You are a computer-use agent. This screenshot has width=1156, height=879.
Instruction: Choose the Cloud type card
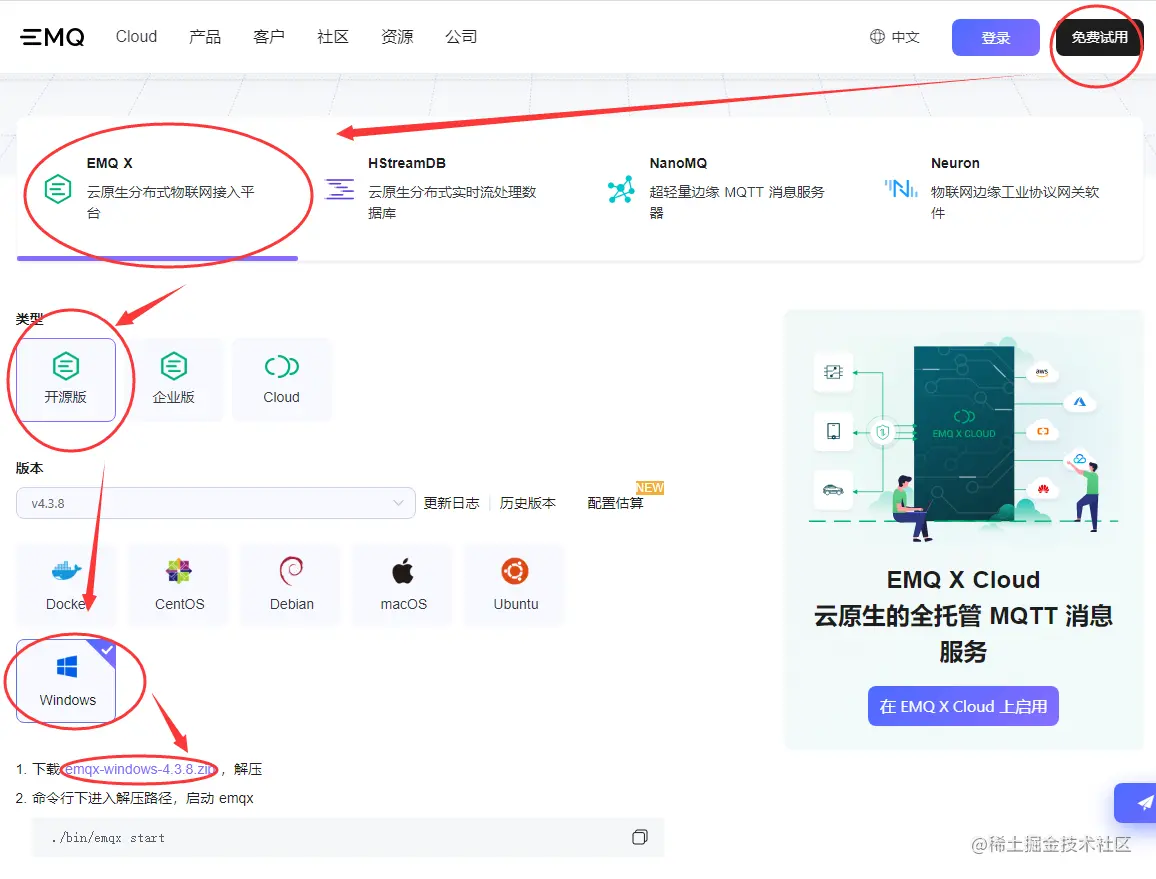coord(282,380)
